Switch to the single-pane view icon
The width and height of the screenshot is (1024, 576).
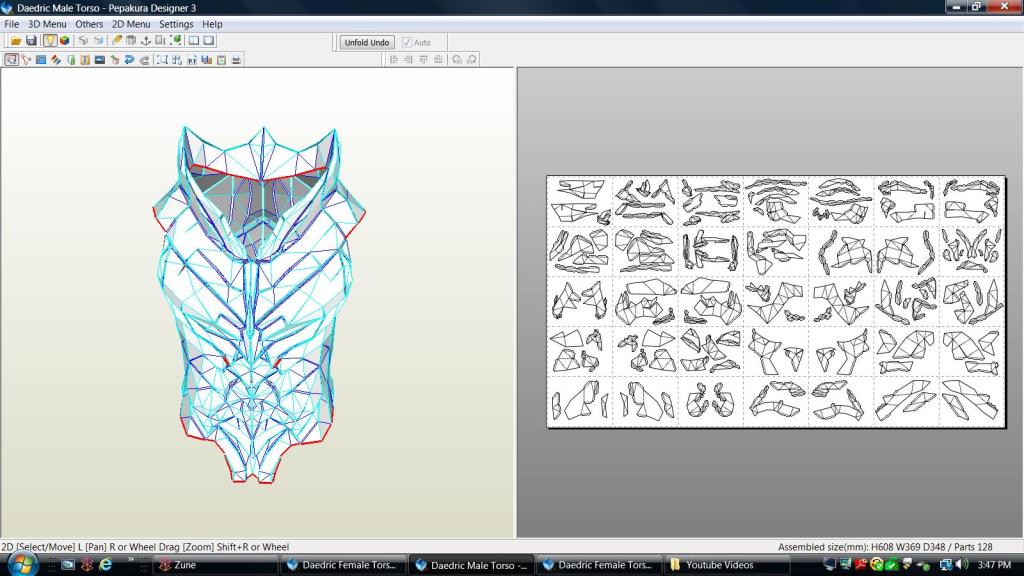pyautogui.click(x=209, y=40)
